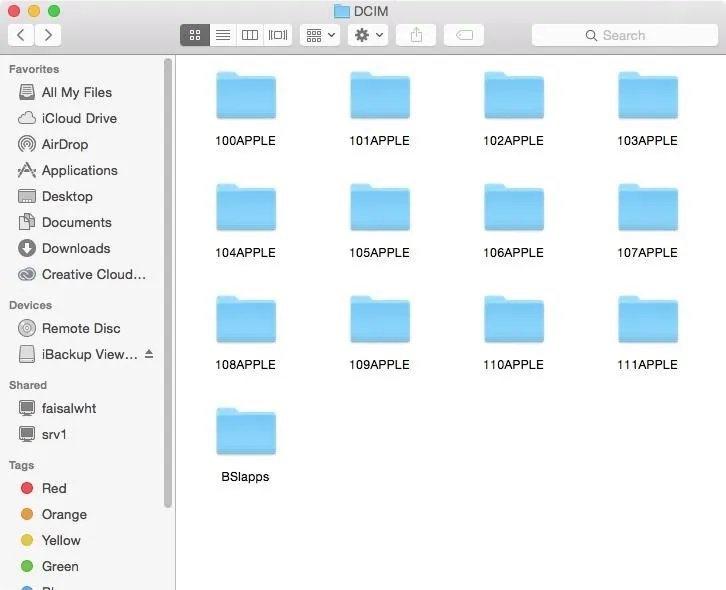Select Creative Cloud Files in sidebar
The image size is (726, 590).
[83, 274]
